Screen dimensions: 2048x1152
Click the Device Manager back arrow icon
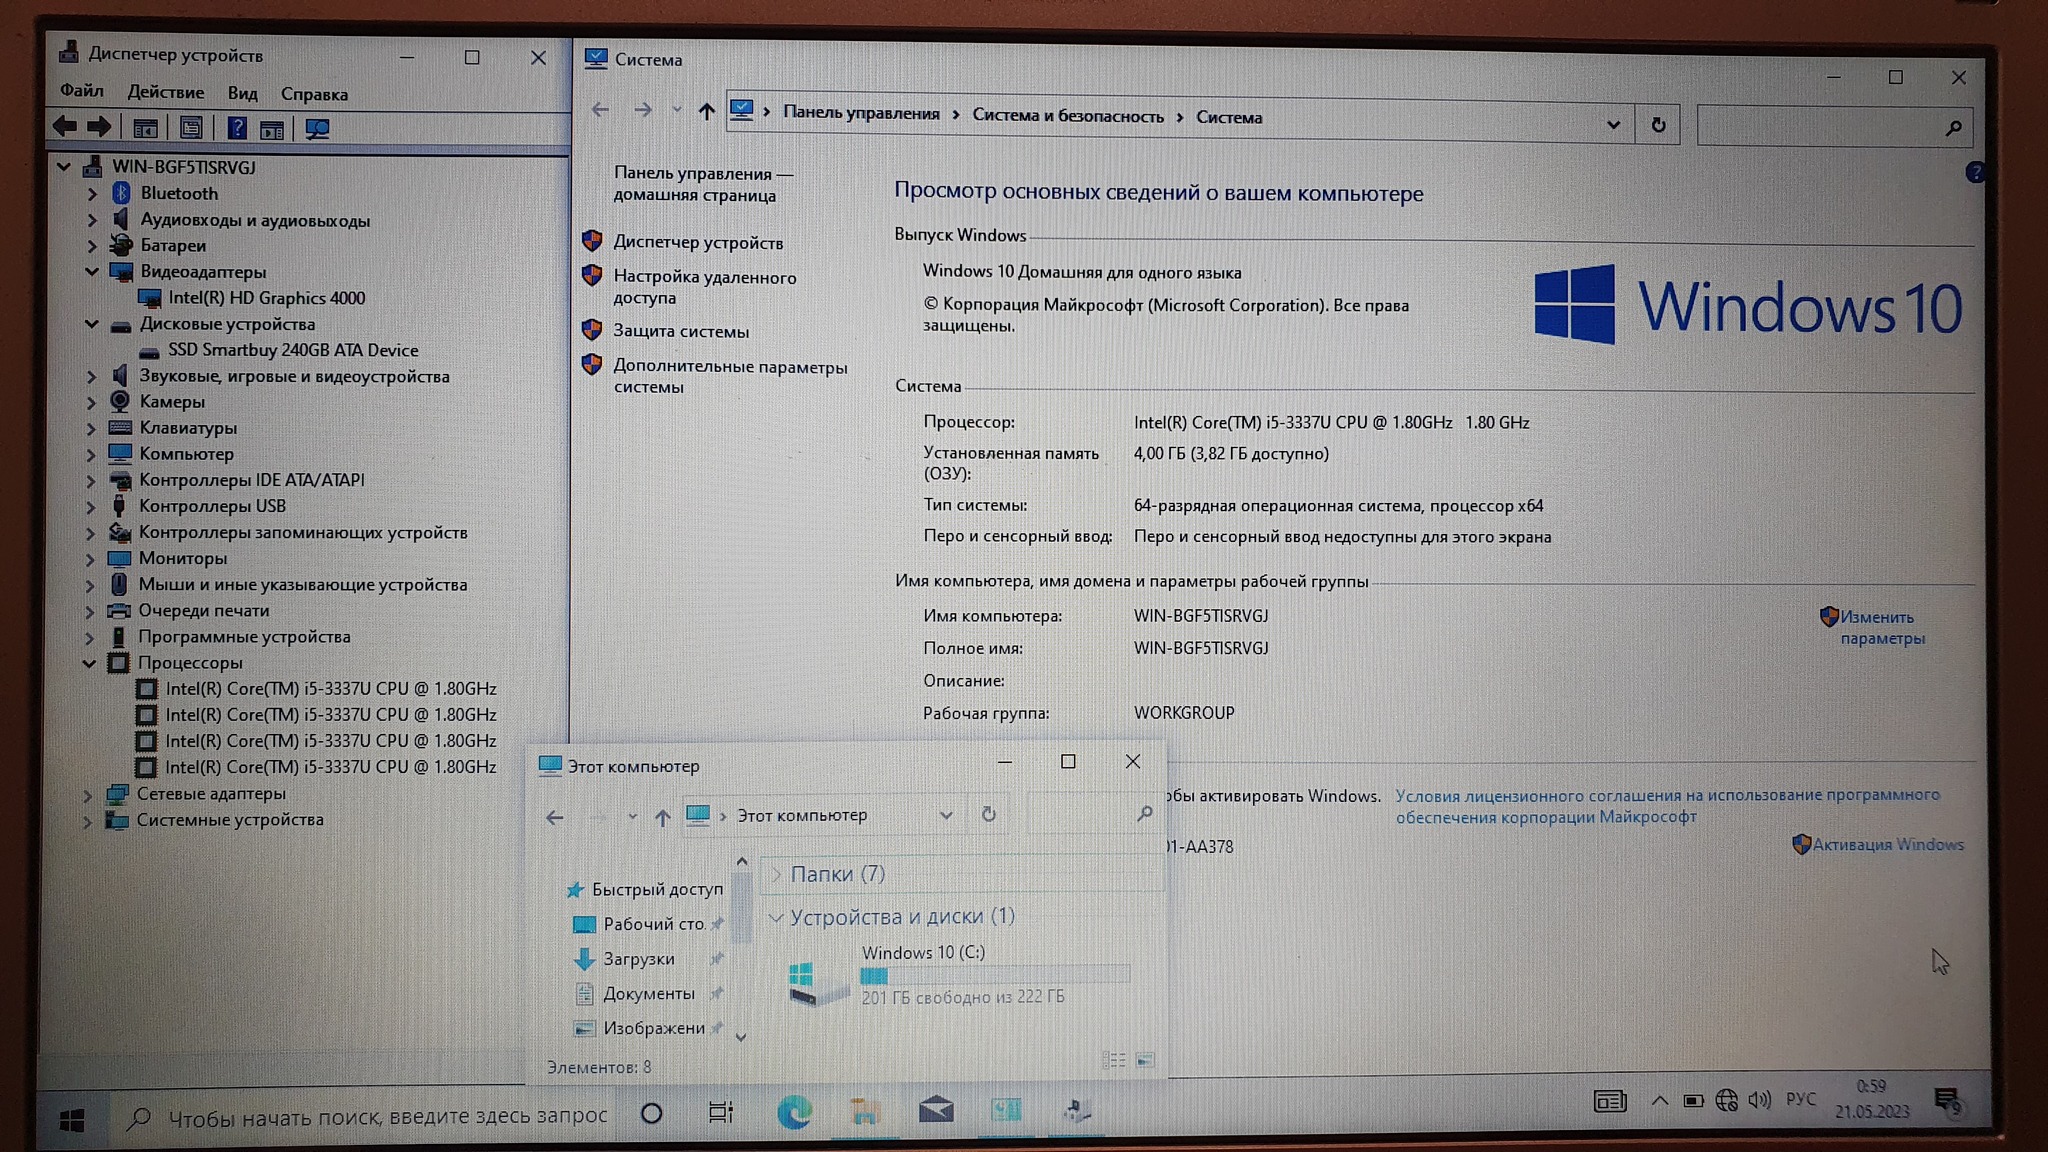coord(65,127)
